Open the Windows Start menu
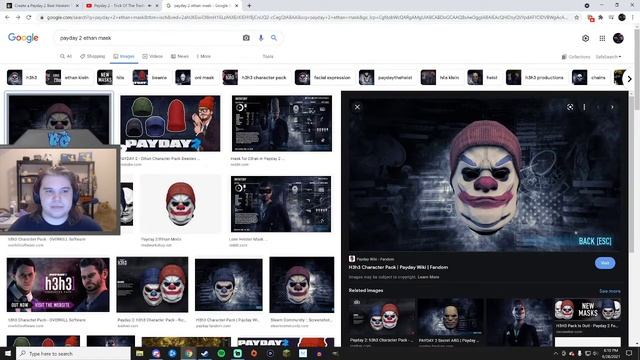This screenshot has height=360, width=640. 7,353
